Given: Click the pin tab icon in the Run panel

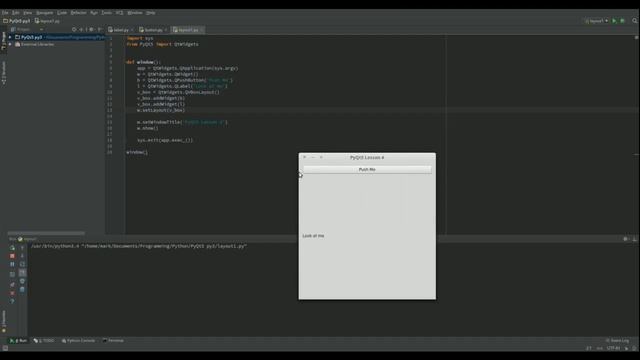Looking at the screenshot, I should pyautogui.click(x=12, y=284).
